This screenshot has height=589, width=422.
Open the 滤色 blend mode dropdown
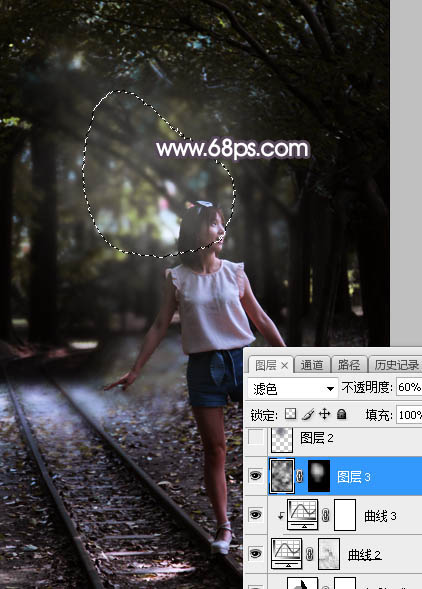click(292, 388)
